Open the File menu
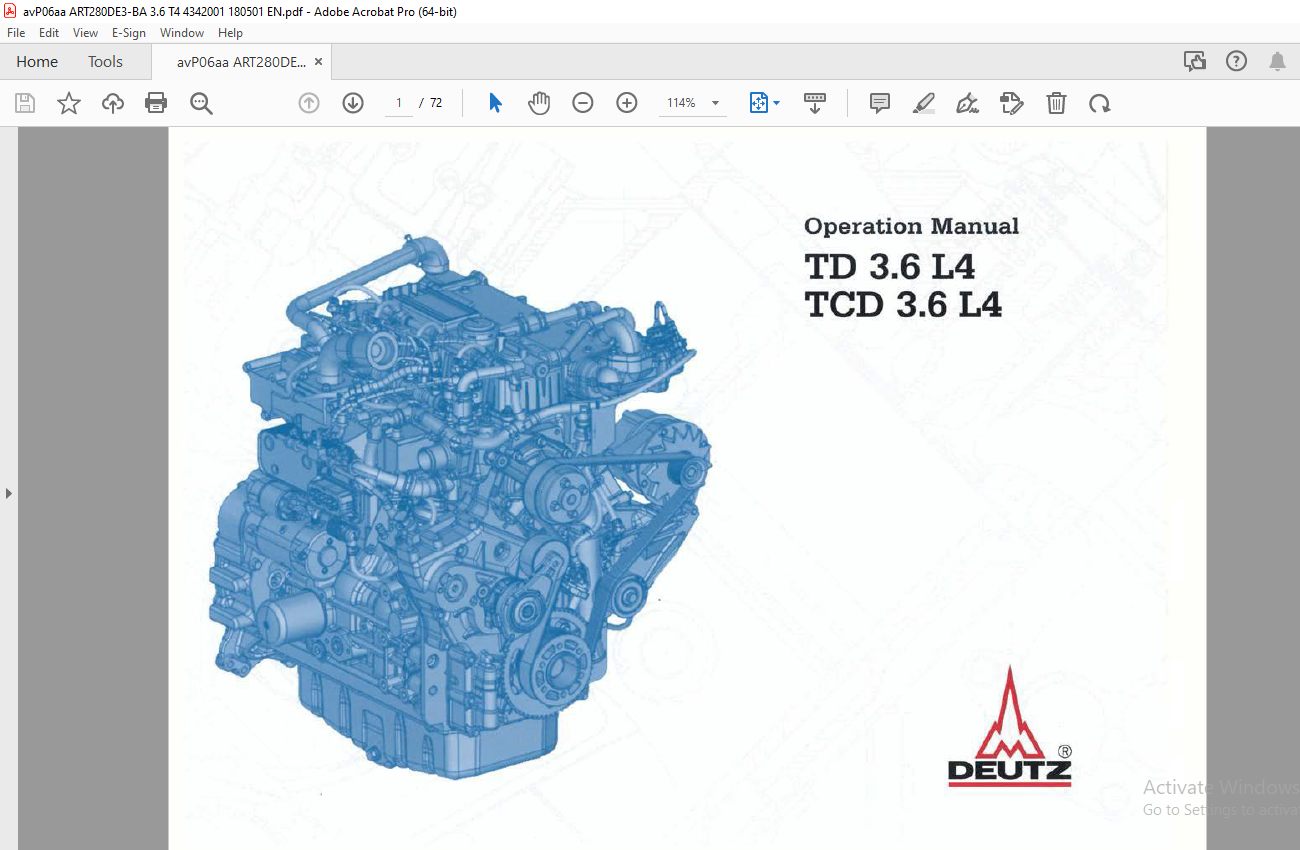 (x=16, y=33)
